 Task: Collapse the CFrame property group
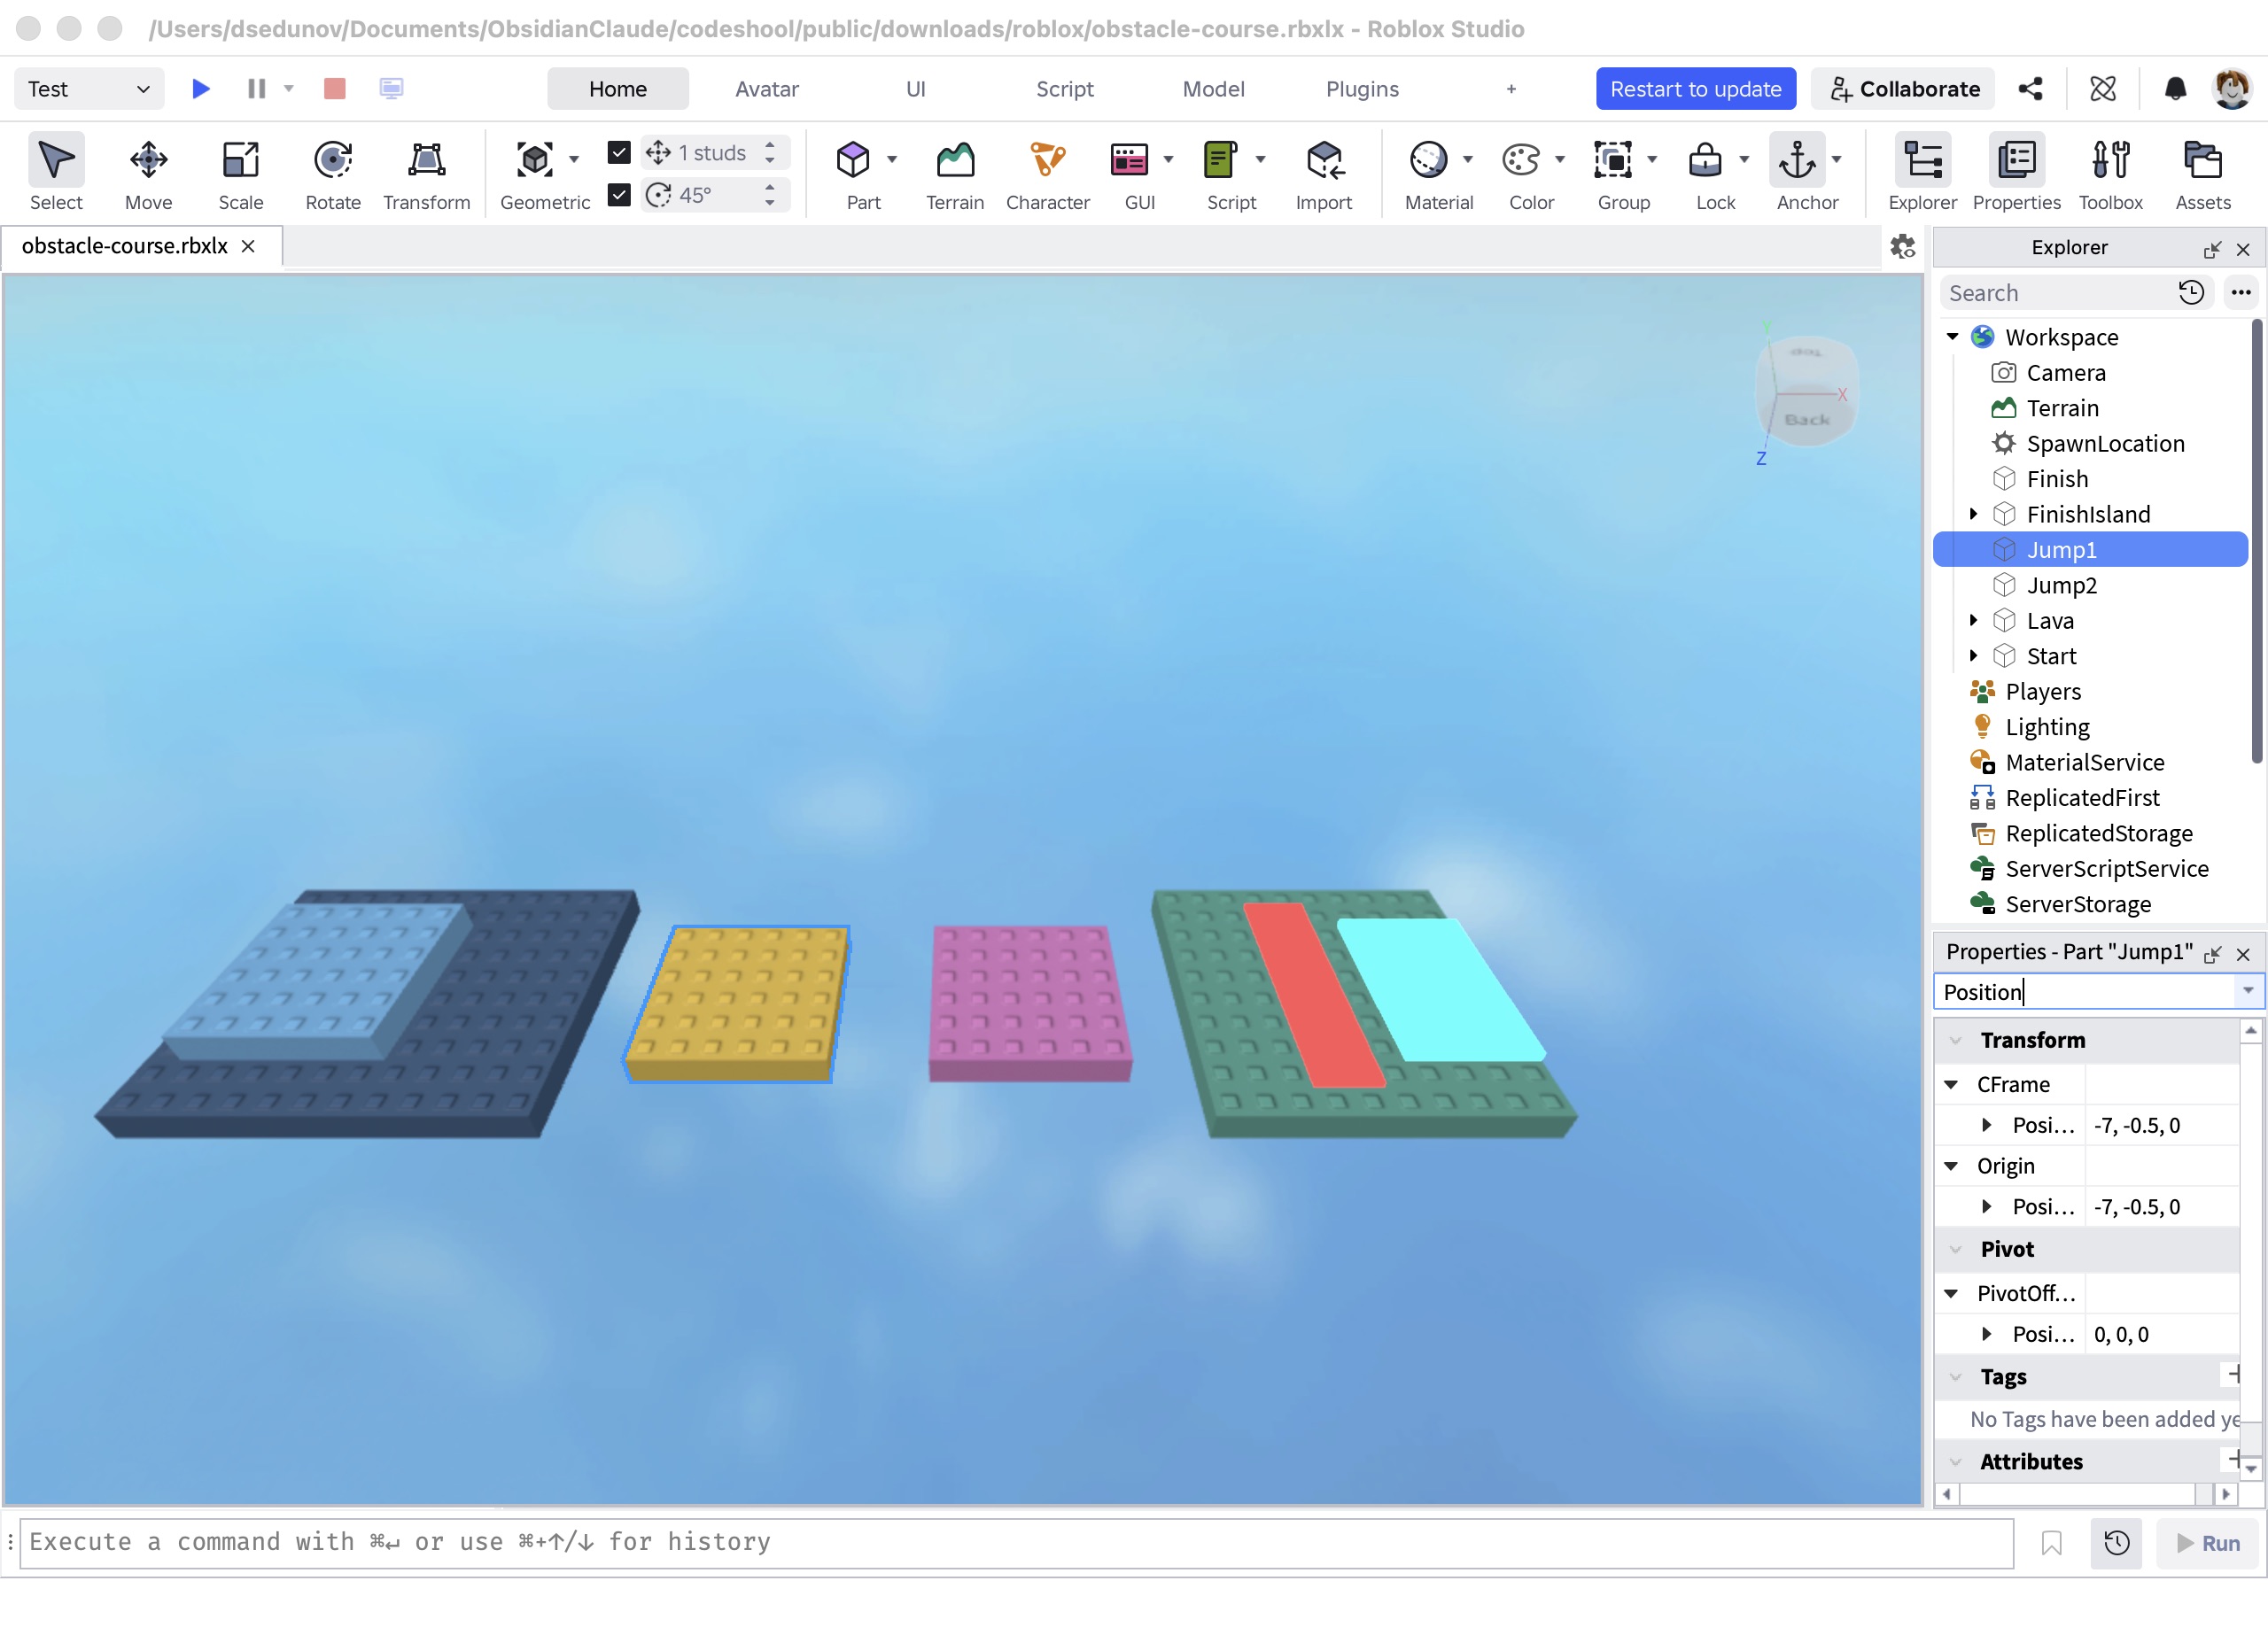(1951, 1084)
